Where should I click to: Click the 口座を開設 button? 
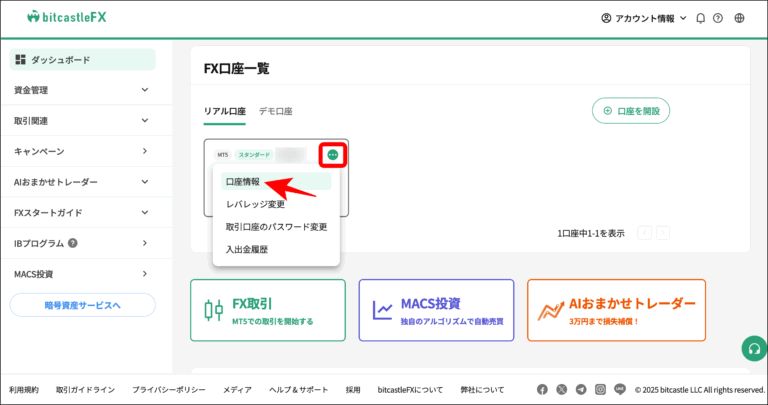[631, 111]
